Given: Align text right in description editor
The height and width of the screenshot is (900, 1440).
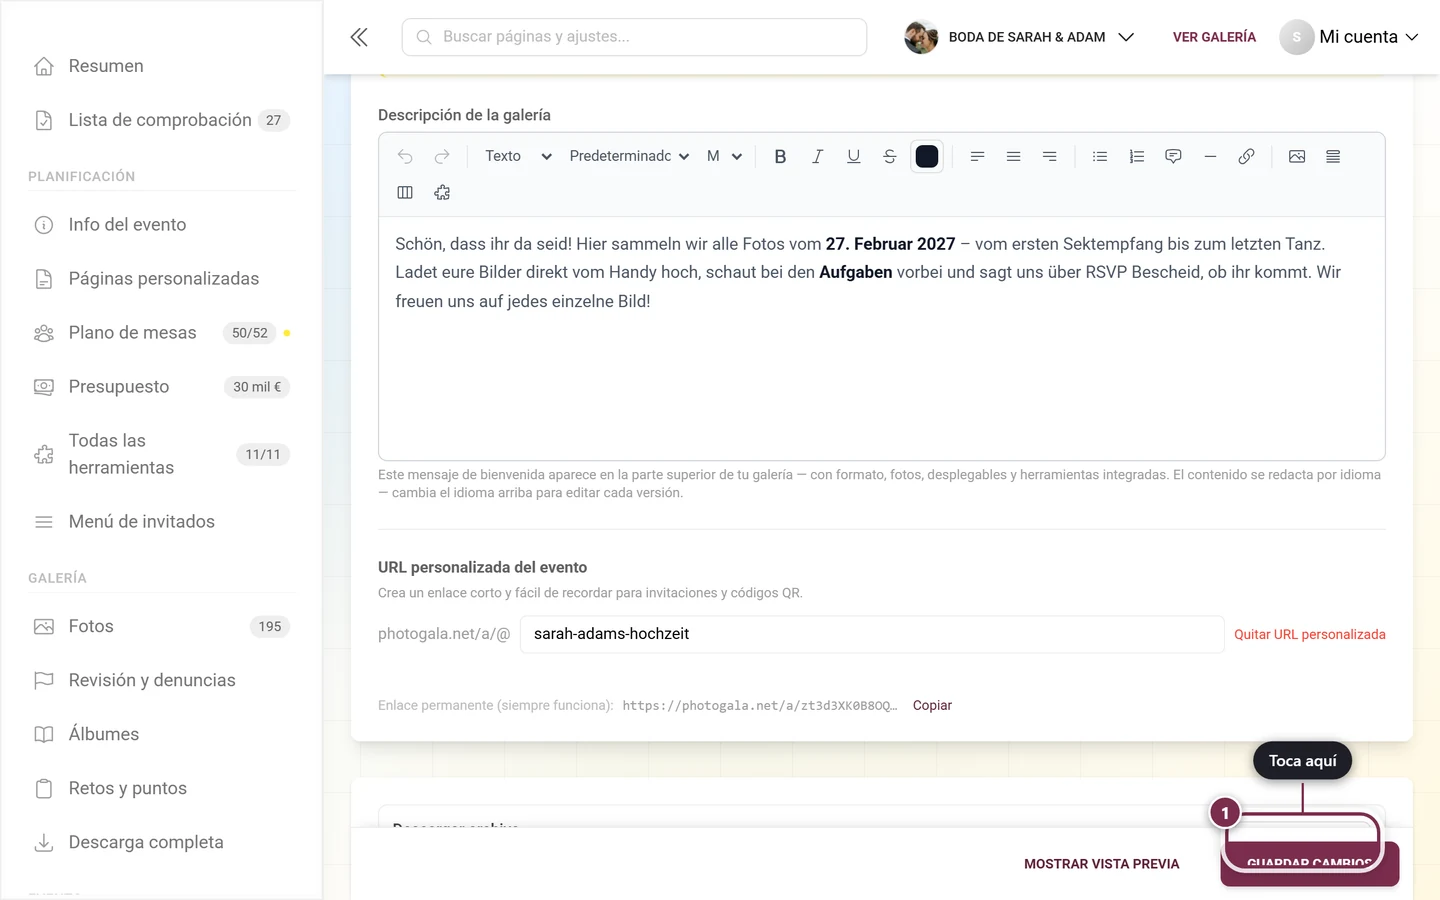Looking at the screenshot, I should (1049, 156).
